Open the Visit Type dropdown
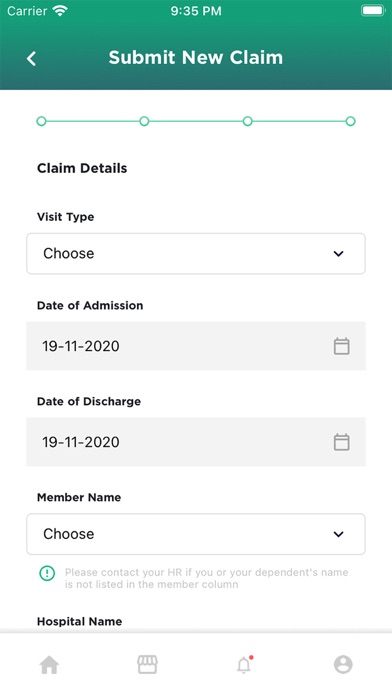Image resolution: width=392 pixels, height=696 pixels. coord(196,253)
